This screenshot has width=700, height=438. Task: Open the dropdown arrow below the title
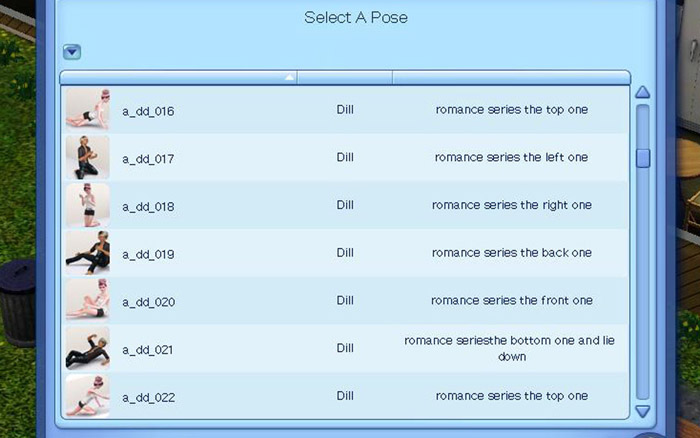coord(72,52)
